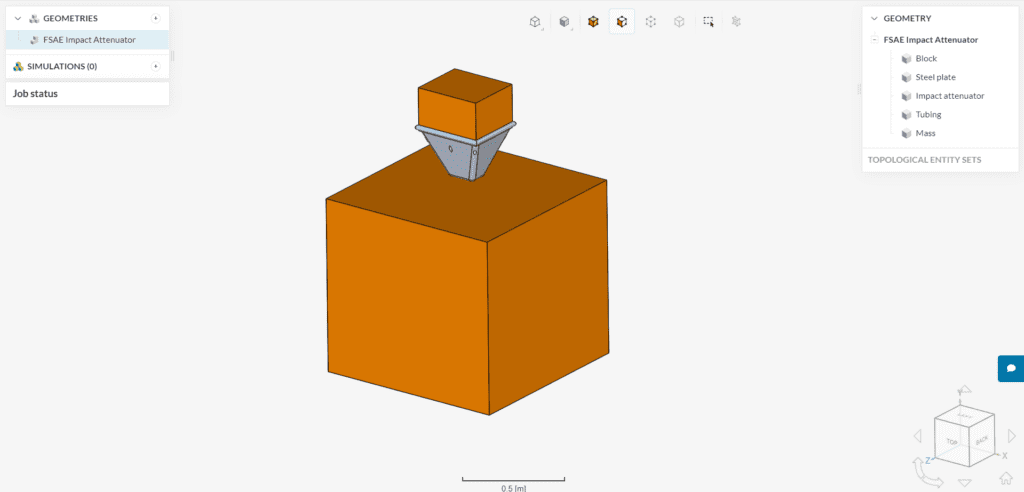1024x492 pixels.
Task: Rotate view left using the orientation arrow
Action: coord(918,436)
